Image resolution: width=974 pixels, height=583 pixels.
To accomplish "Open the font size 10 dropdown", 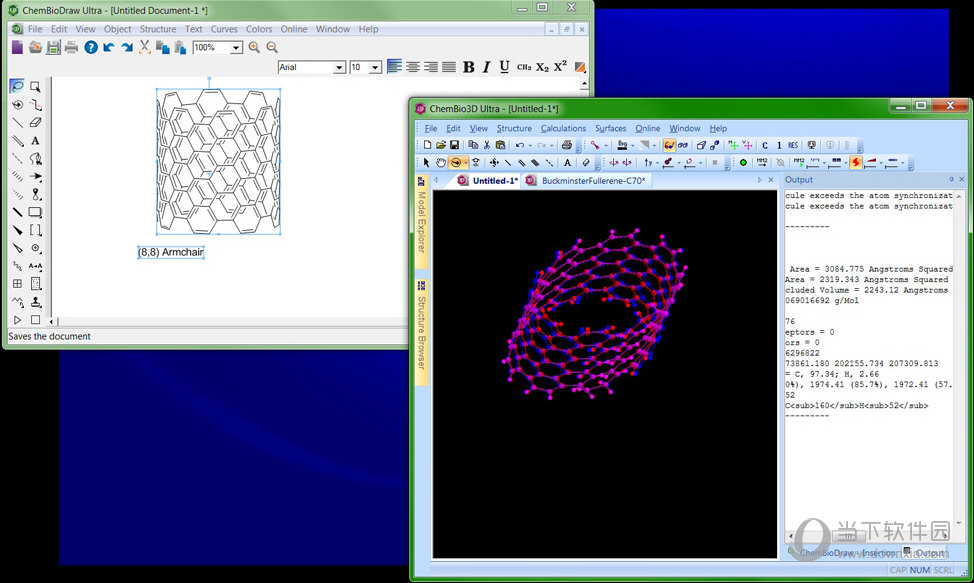I will coord(375,68).
